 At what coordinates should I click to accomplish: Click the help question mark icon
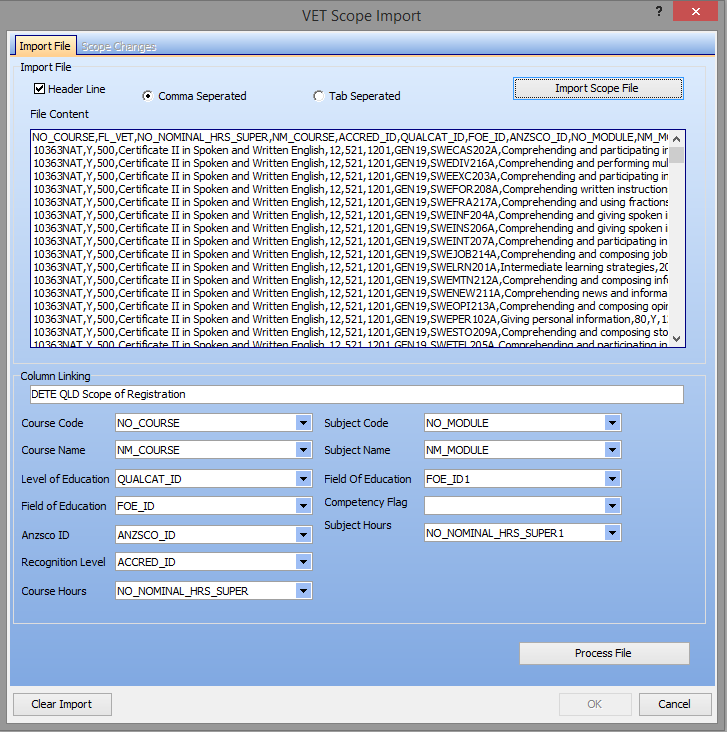coord(658,11)
